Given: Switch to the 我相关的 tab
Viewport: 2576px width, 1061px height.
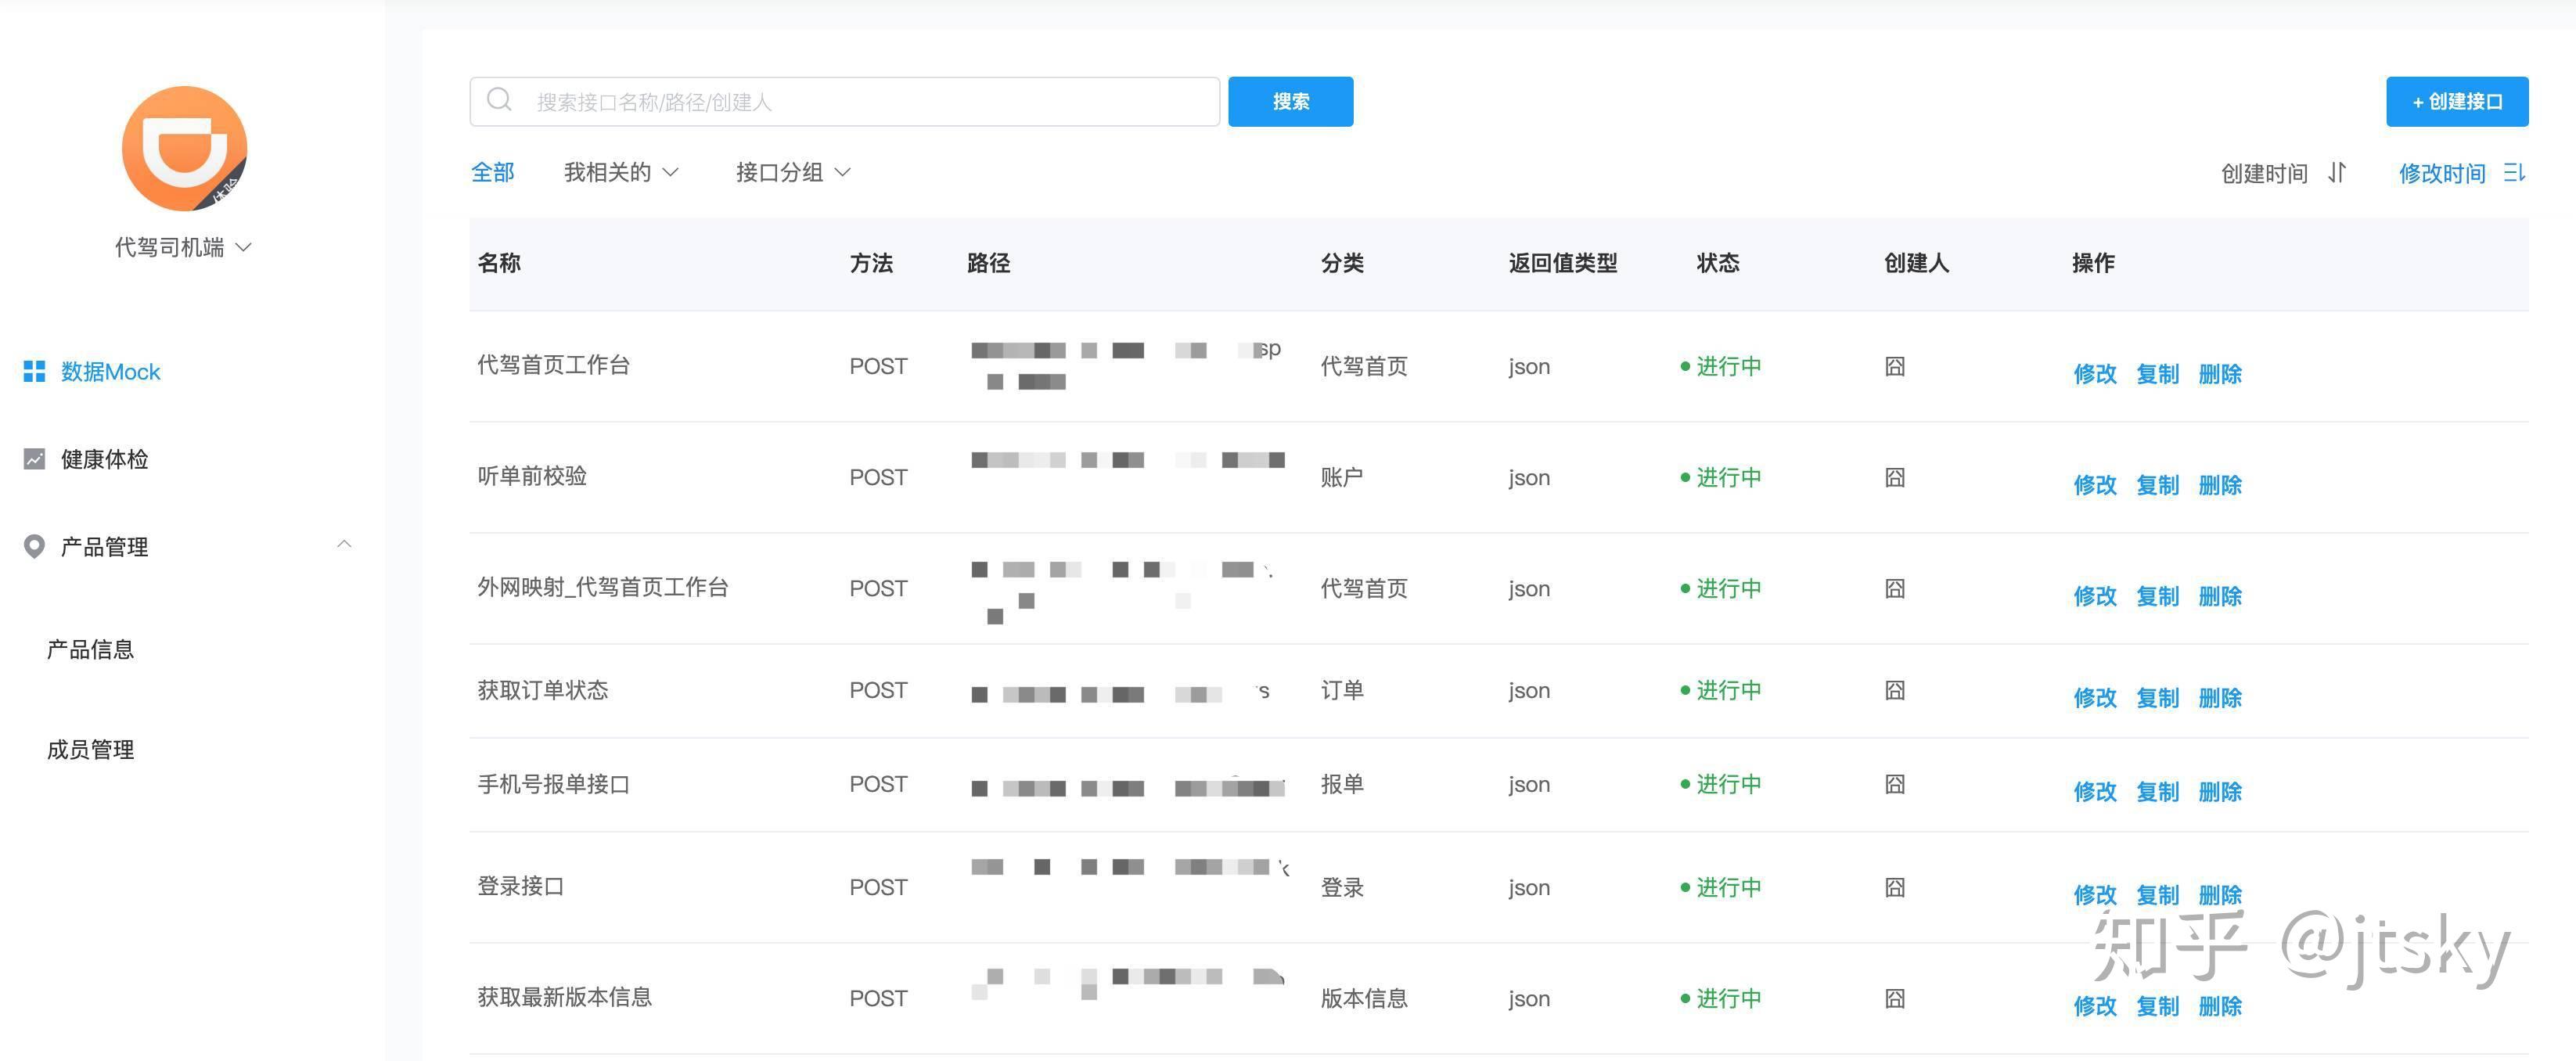Looking at the screenshot, I should [608, 171].
